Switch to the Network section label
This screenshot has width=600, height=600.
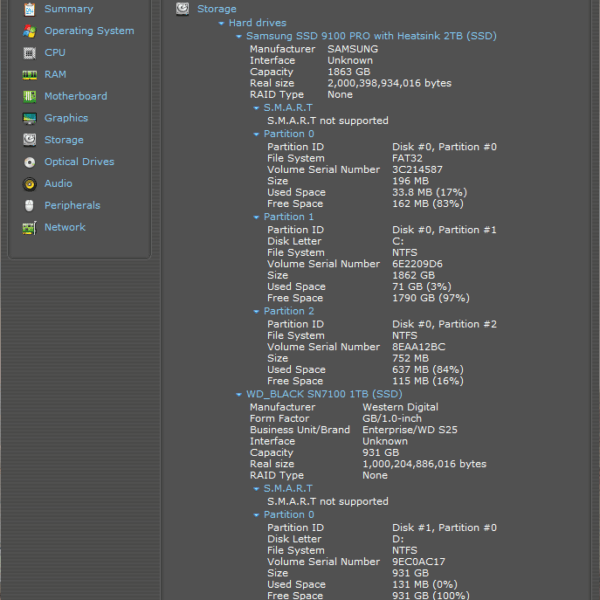(x=65, y=228)
